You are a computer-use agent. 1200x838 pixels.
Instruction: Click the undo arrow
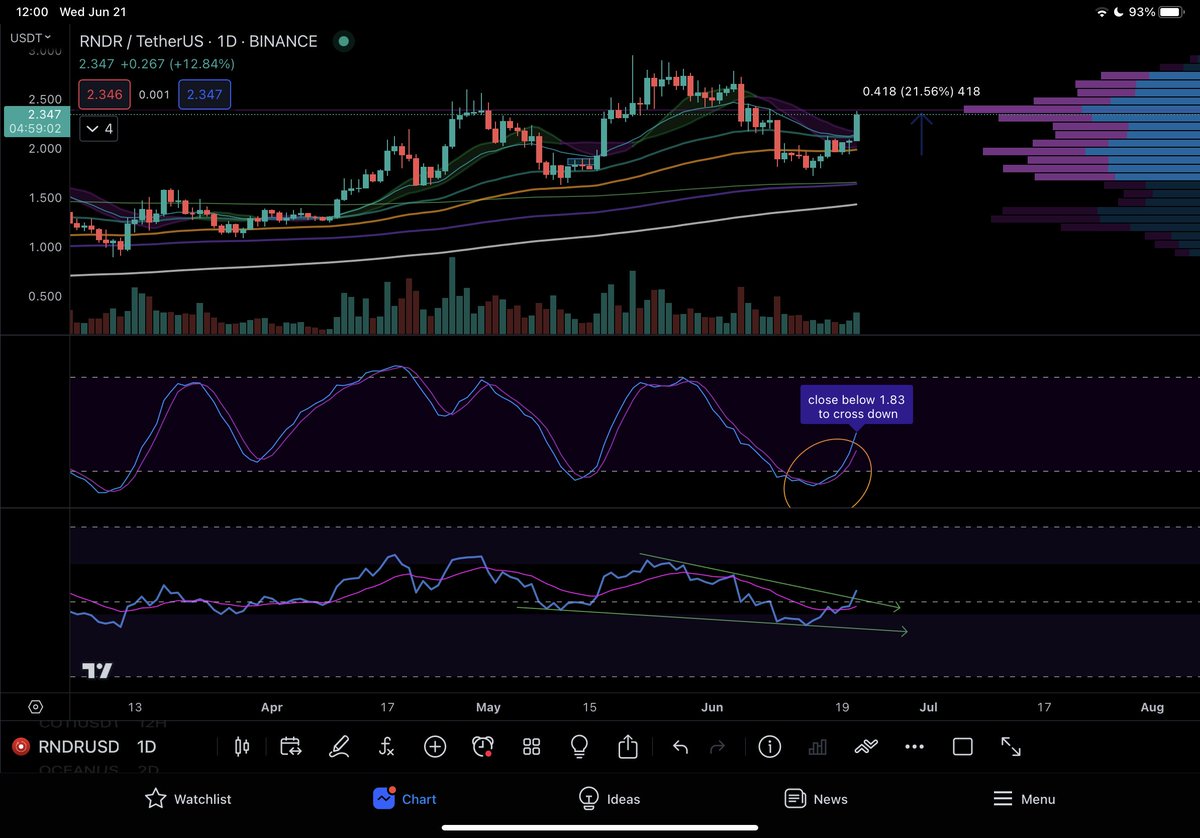[680, 746]
